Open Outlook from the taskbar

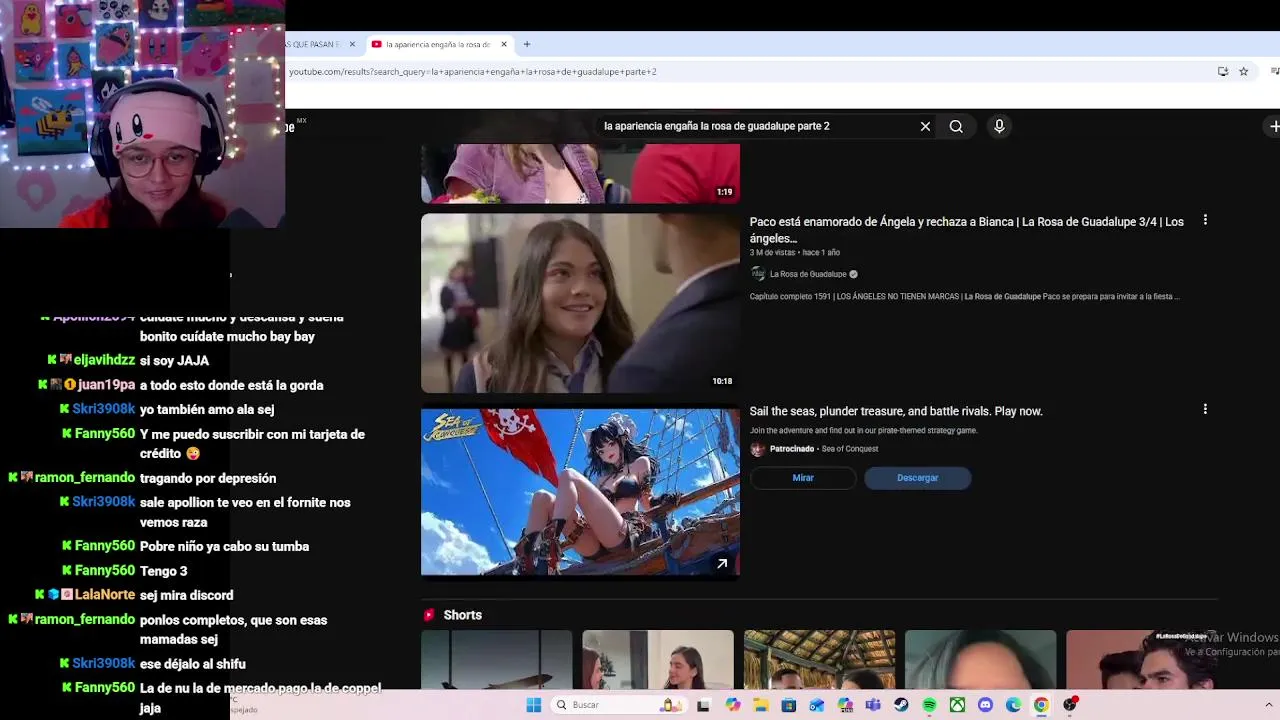tap(817, 705)
